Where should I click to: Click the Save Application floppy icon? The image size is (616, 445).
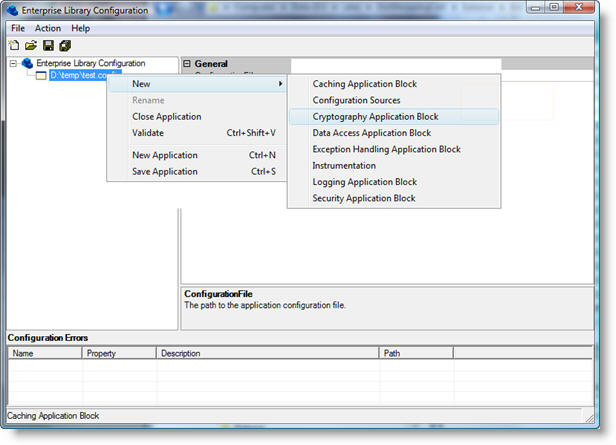(48, 46)
